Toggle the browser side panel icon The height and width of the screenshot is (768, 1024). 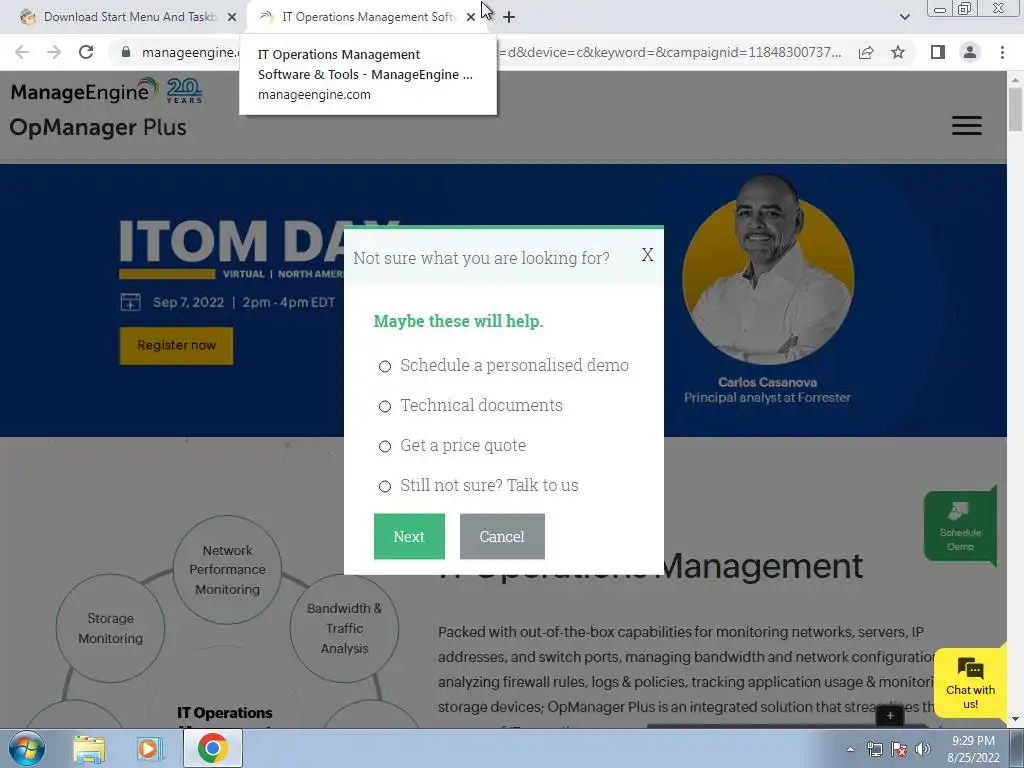938,52
